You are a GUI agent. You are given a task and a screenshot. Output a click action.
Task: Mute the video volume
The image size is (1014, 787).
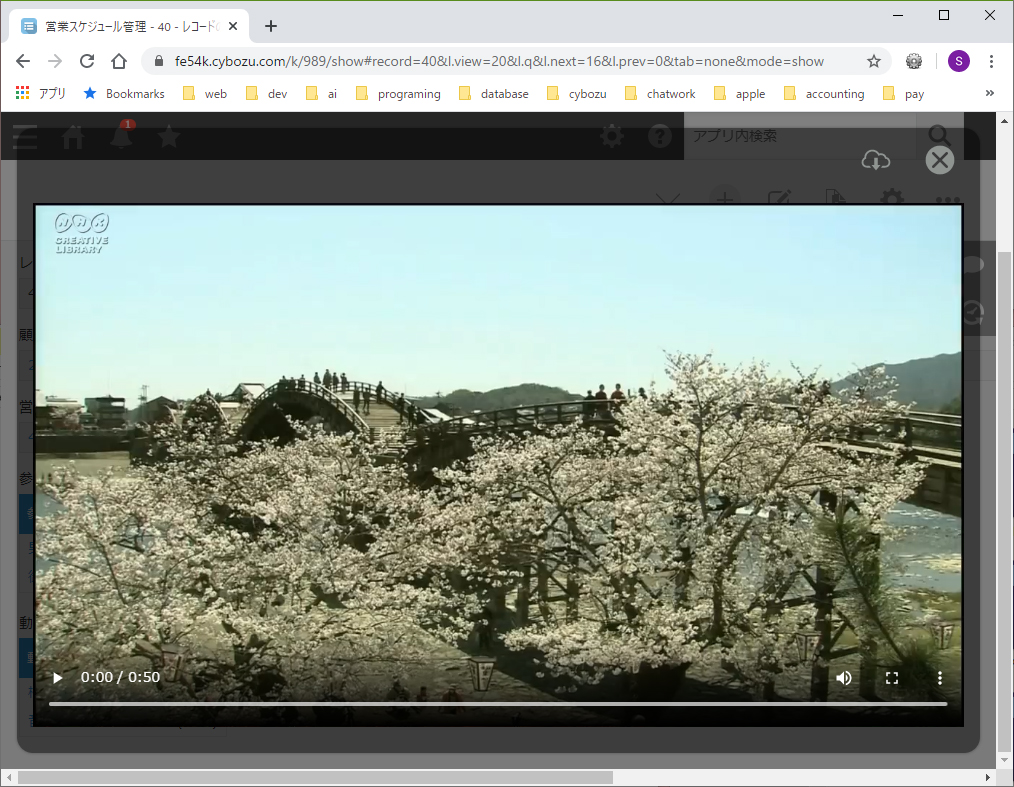pos(843,678)
